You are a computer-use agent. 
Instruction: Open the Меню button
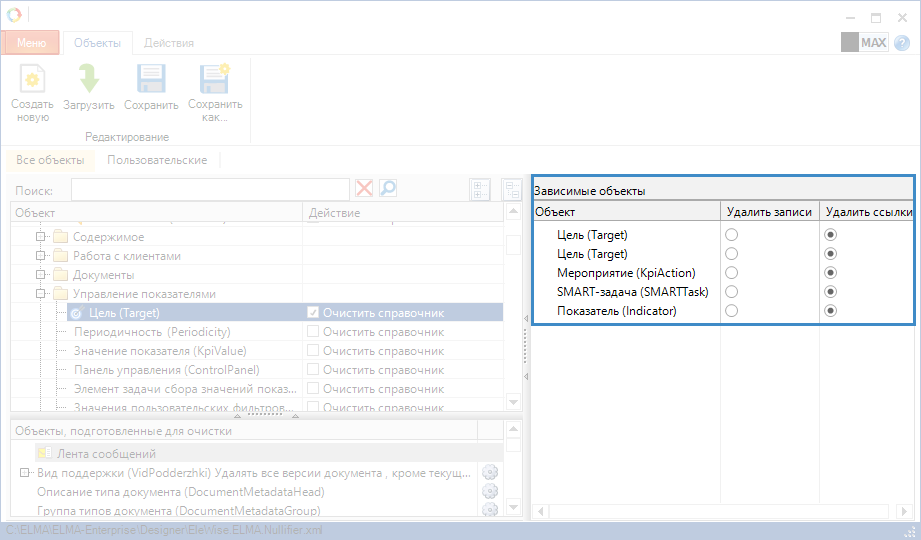[31, 43]
